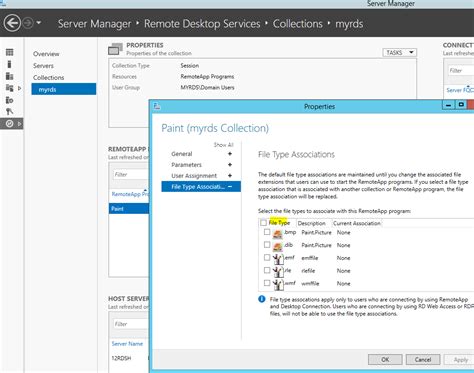Open Collections in navigation pane
The height and width of the screenshot is (373, 474).
(48, 77)
